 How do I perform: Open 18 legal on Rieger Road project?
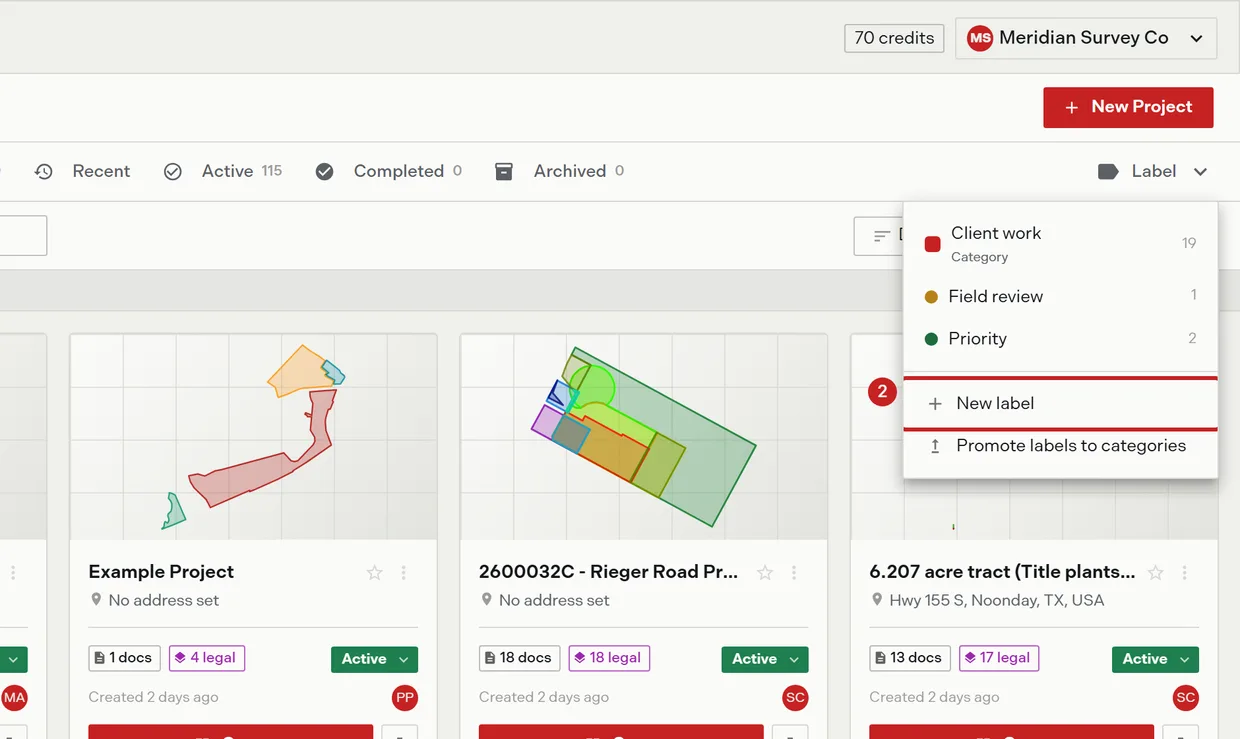tap(610, 658)
